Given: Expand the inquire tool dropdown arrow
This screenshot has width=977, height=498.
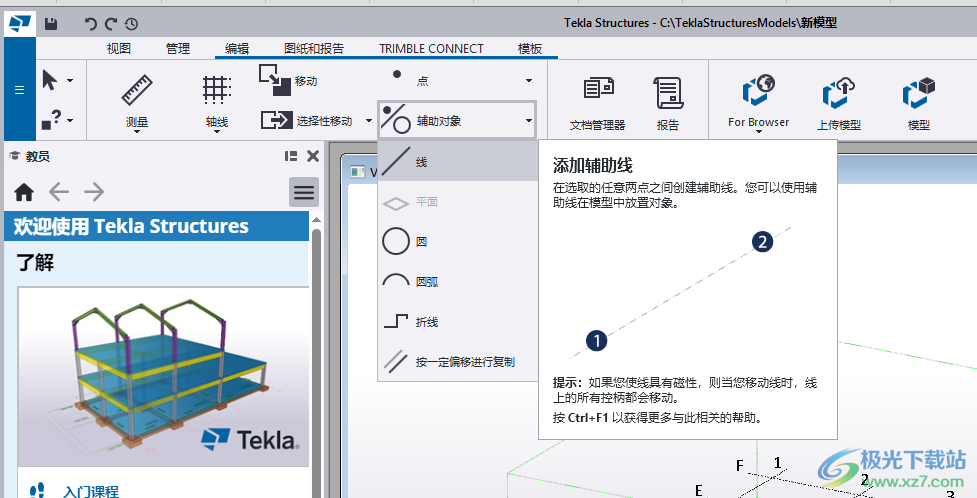Looking at the screenshot, I should 70,120.
